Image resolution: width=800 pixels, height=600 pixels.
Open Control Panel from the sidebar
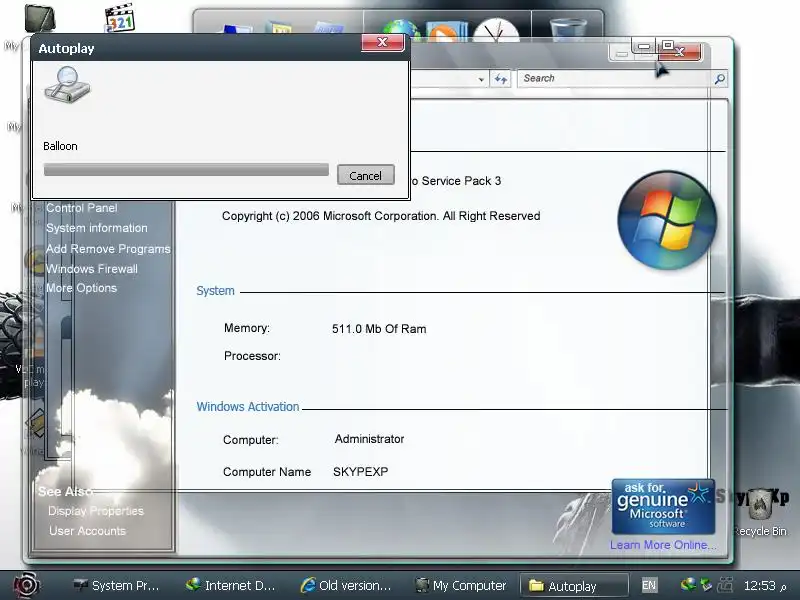(x=82, y=208)
